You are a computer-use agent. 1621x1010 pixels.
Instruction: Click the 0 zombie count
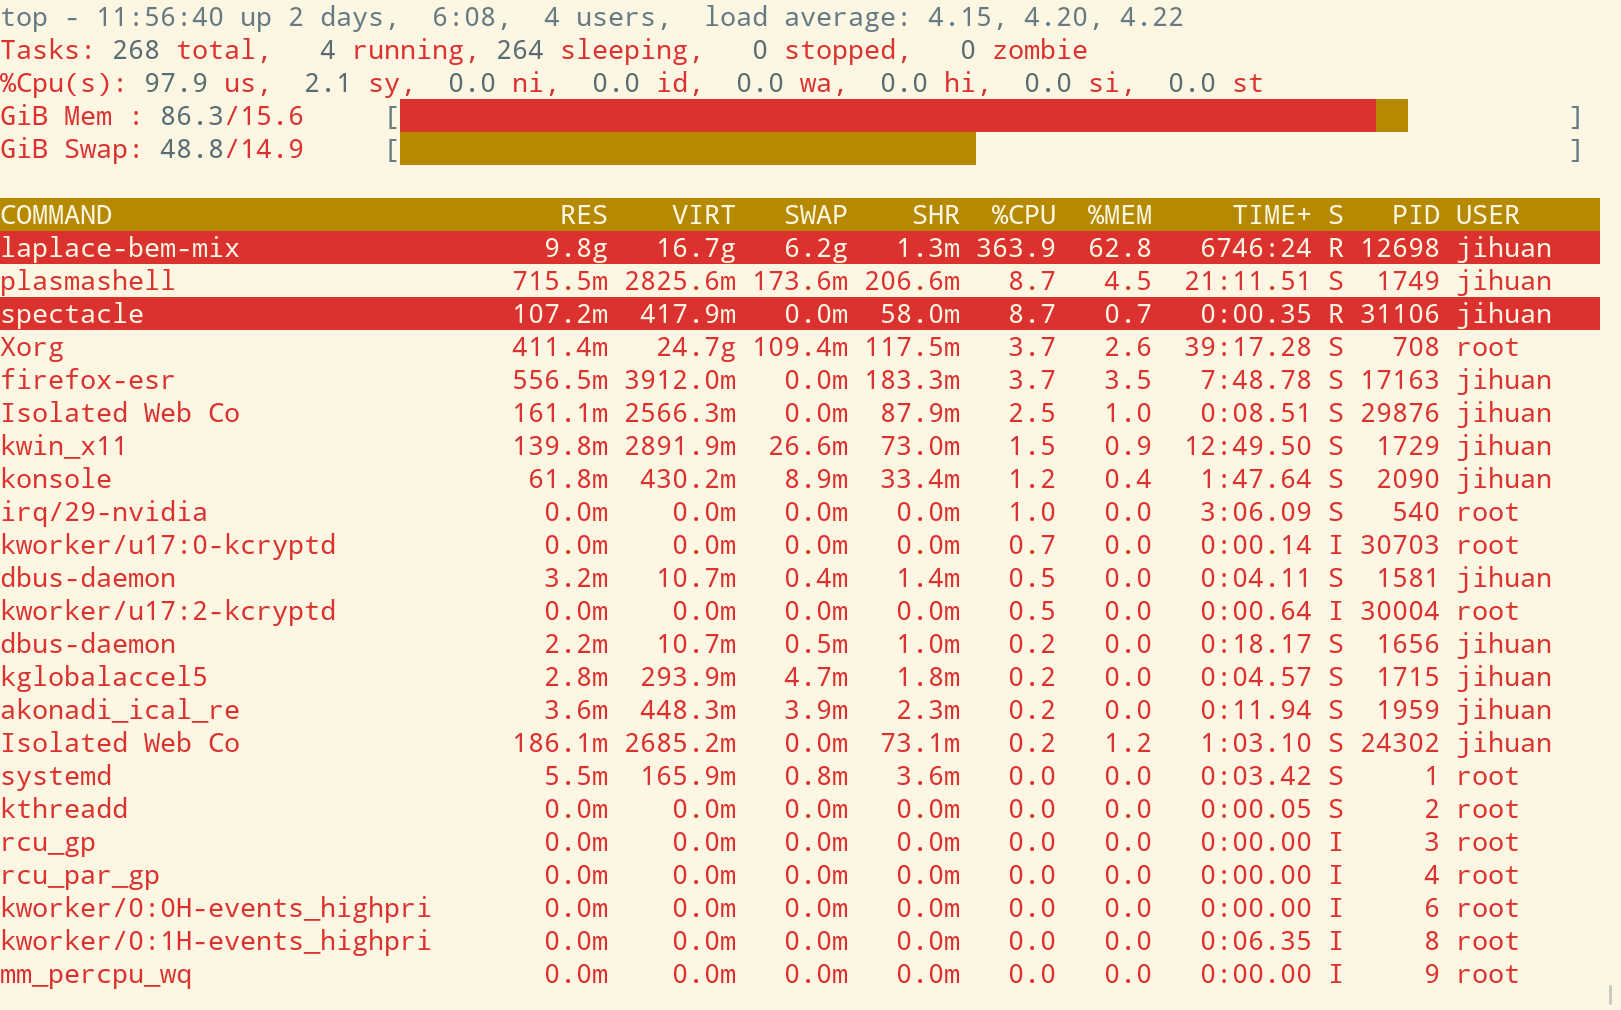click(1024, 50)
